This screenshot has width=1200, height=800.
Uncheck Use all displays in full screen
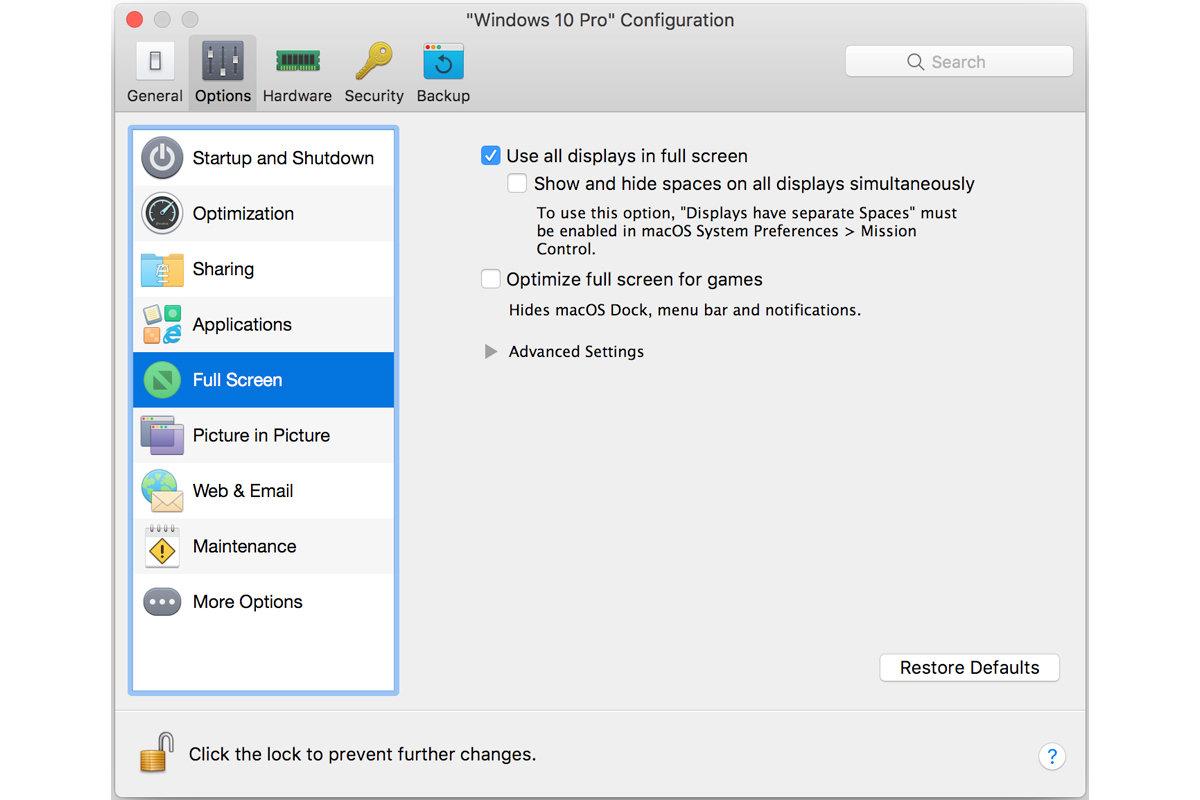click(x=490, y=155)
